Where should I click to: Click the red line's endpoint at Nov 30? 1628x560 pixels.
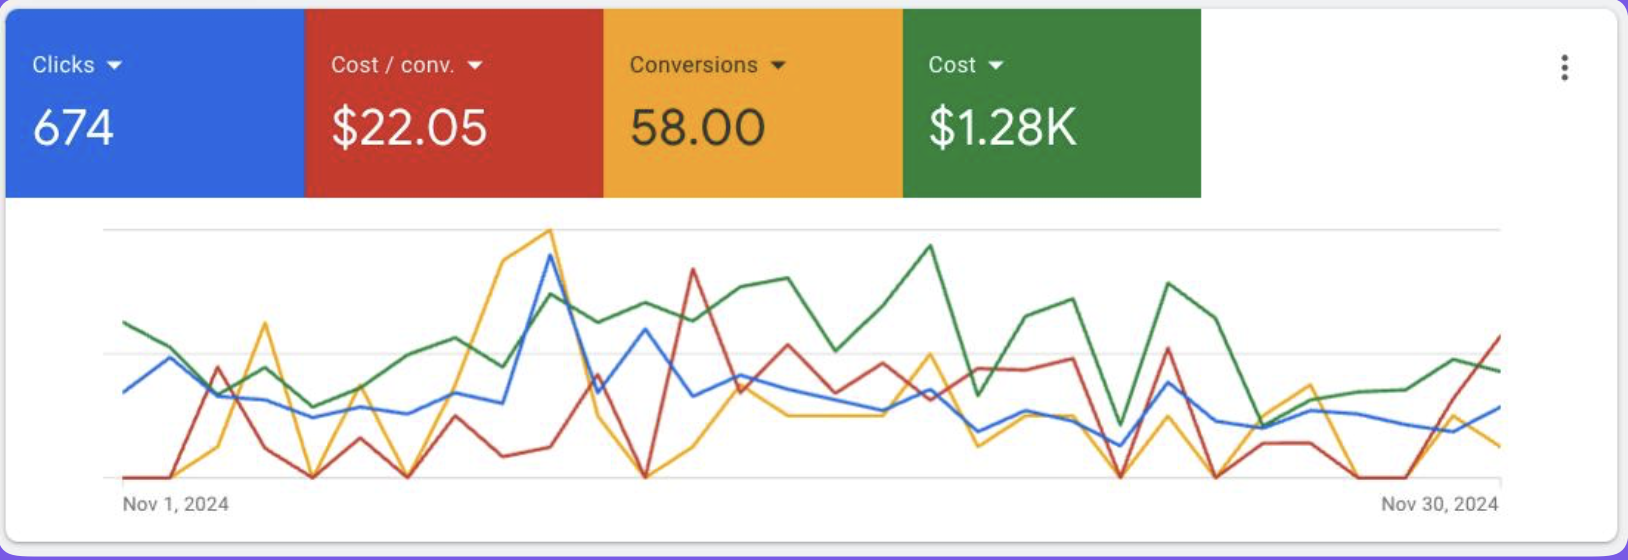pyautogui.click(x=1498, y=337)
